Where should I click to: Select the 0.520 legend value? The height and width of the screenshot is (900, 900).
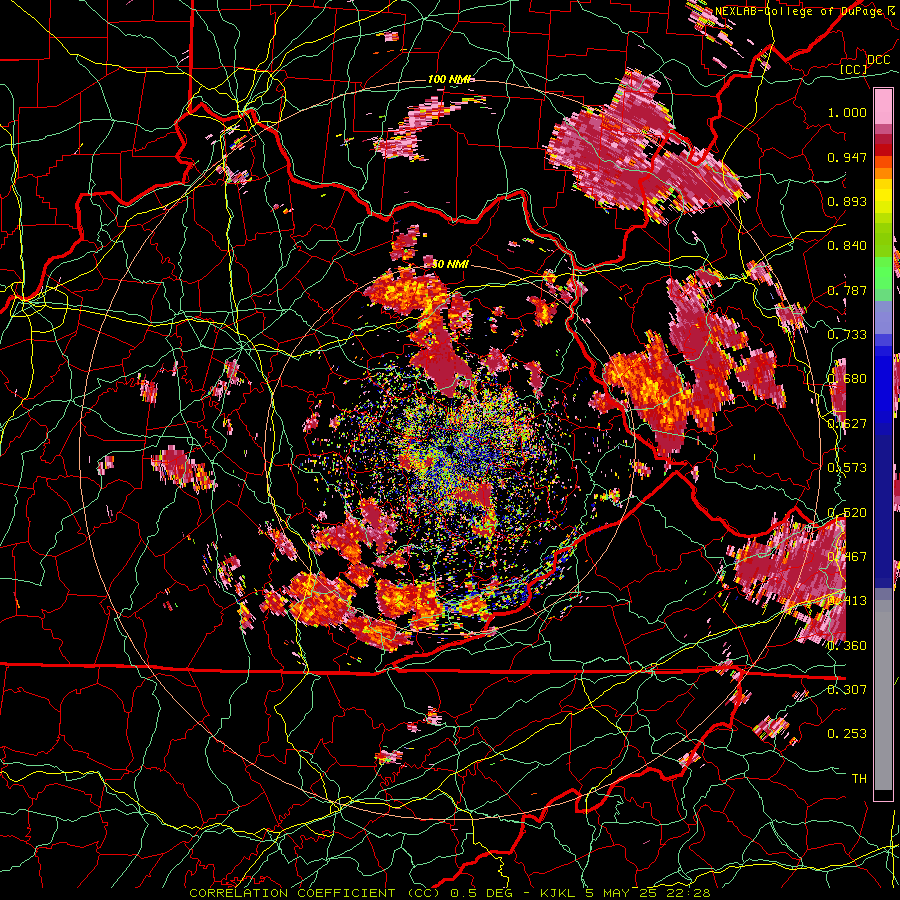847,513
